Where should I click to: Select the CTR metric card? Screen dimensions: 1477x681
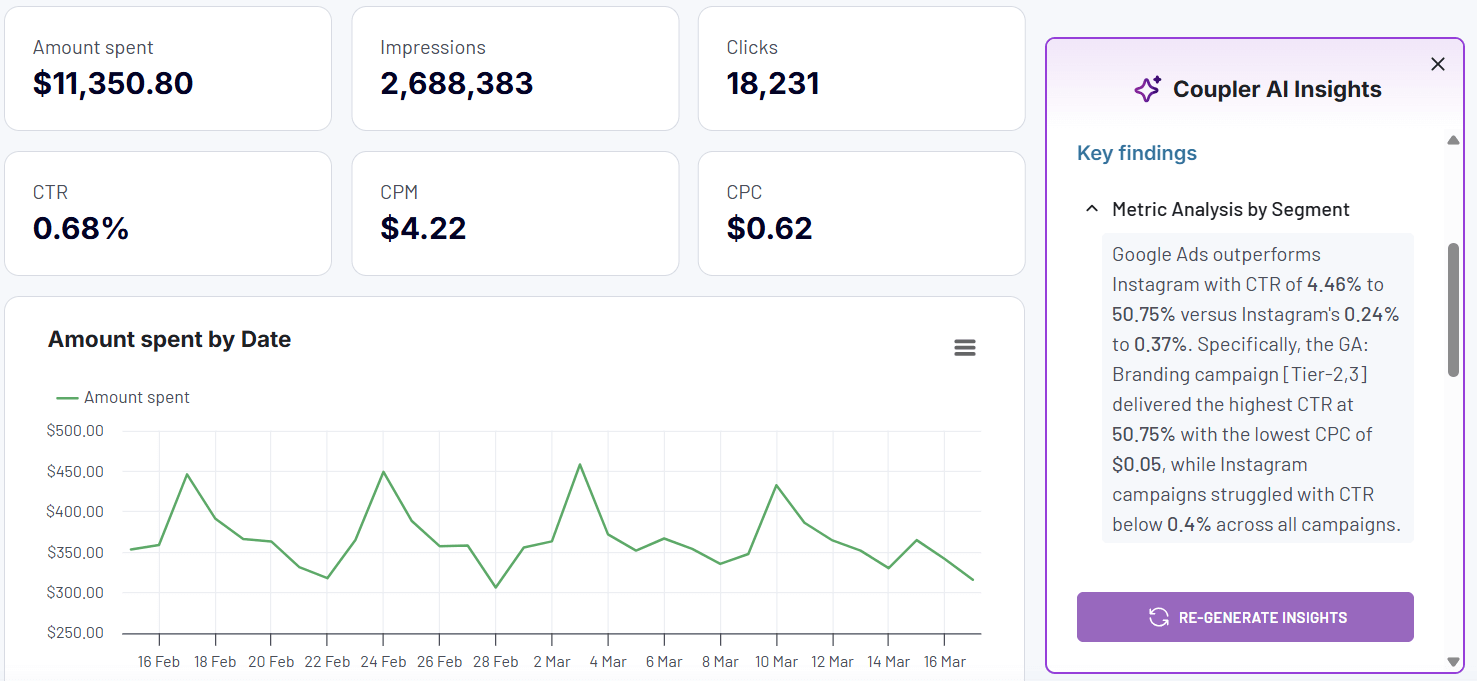pos(168,213)
